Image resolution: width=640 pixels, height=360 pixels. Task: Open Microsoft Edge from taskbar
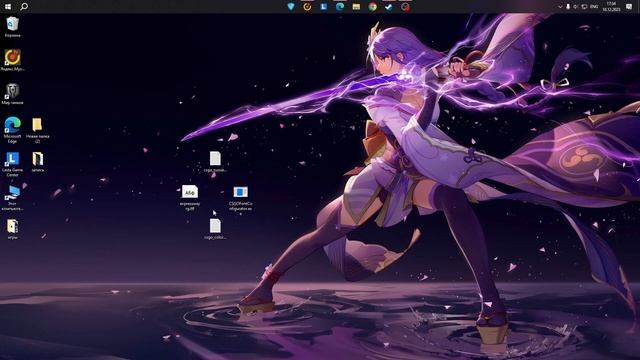pos(340,7)
